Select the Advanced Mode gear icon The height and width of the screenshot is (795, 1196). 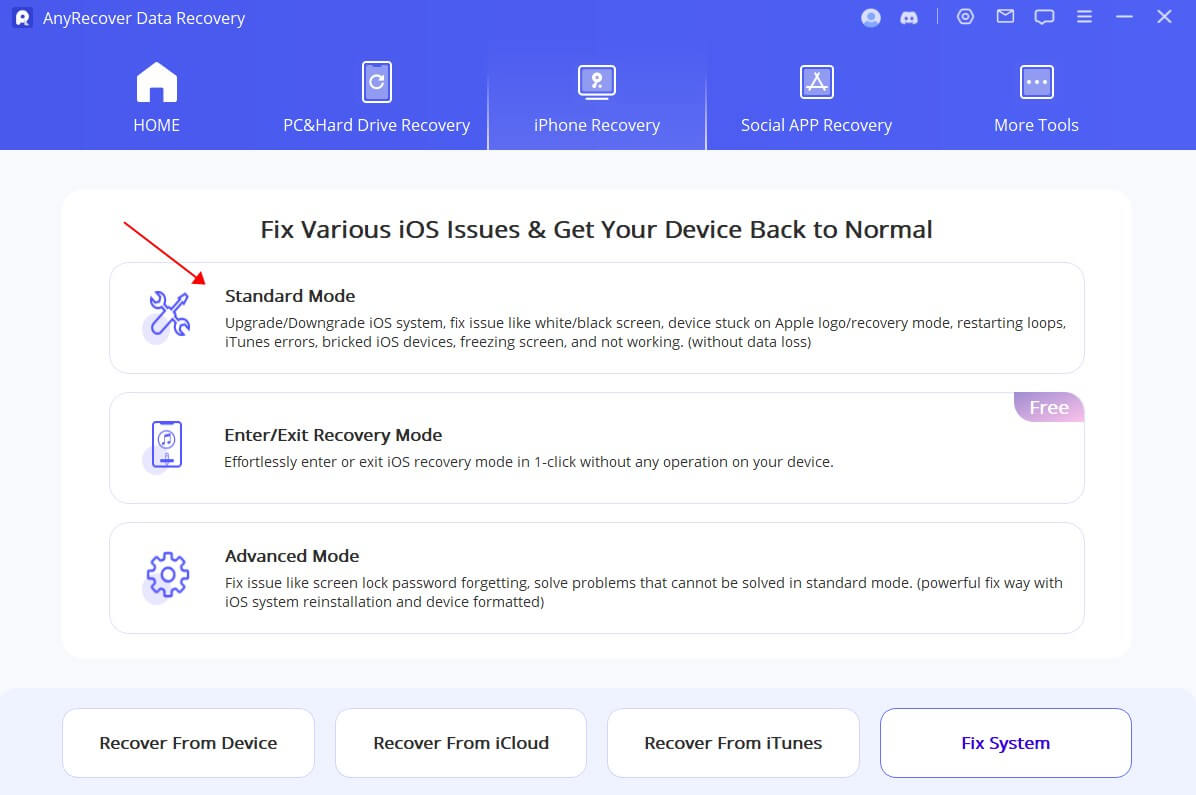coord(167,576)
